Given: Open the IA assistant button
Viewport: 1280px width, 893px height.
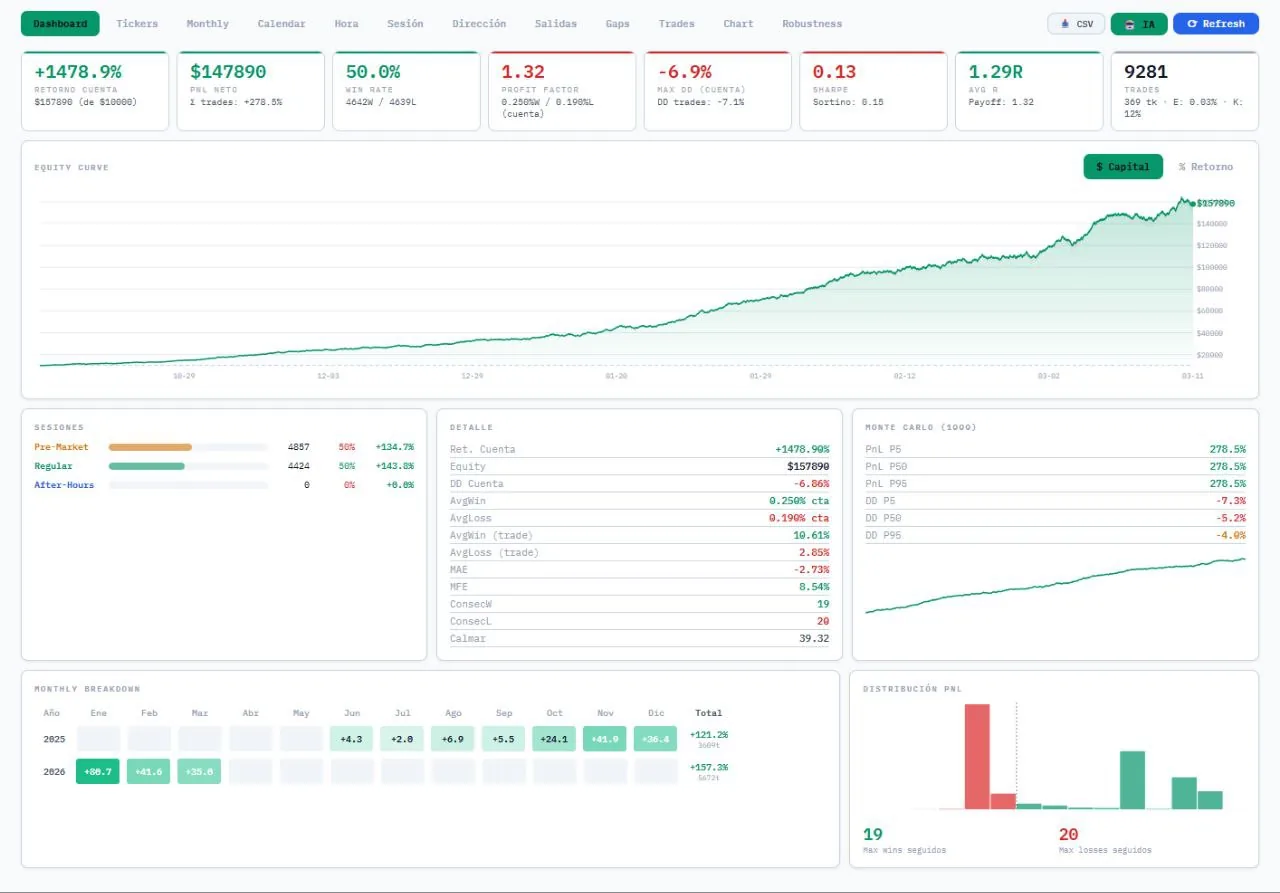Looking at the screenshot, I should click(x=1139, y=23).
